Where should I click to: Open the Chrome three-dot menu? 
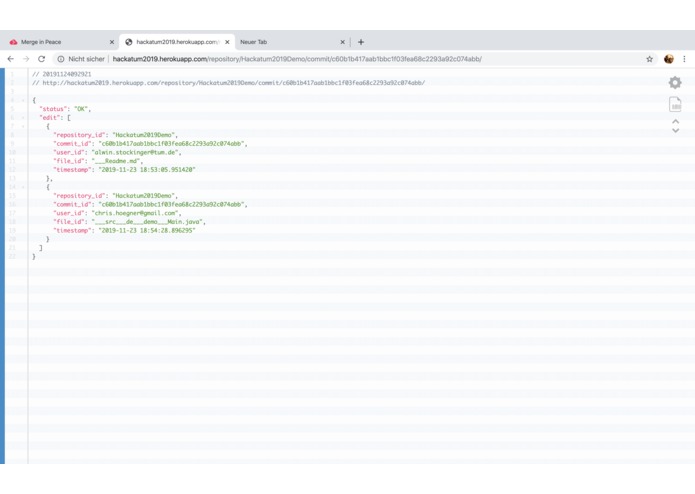click(684, 59)
